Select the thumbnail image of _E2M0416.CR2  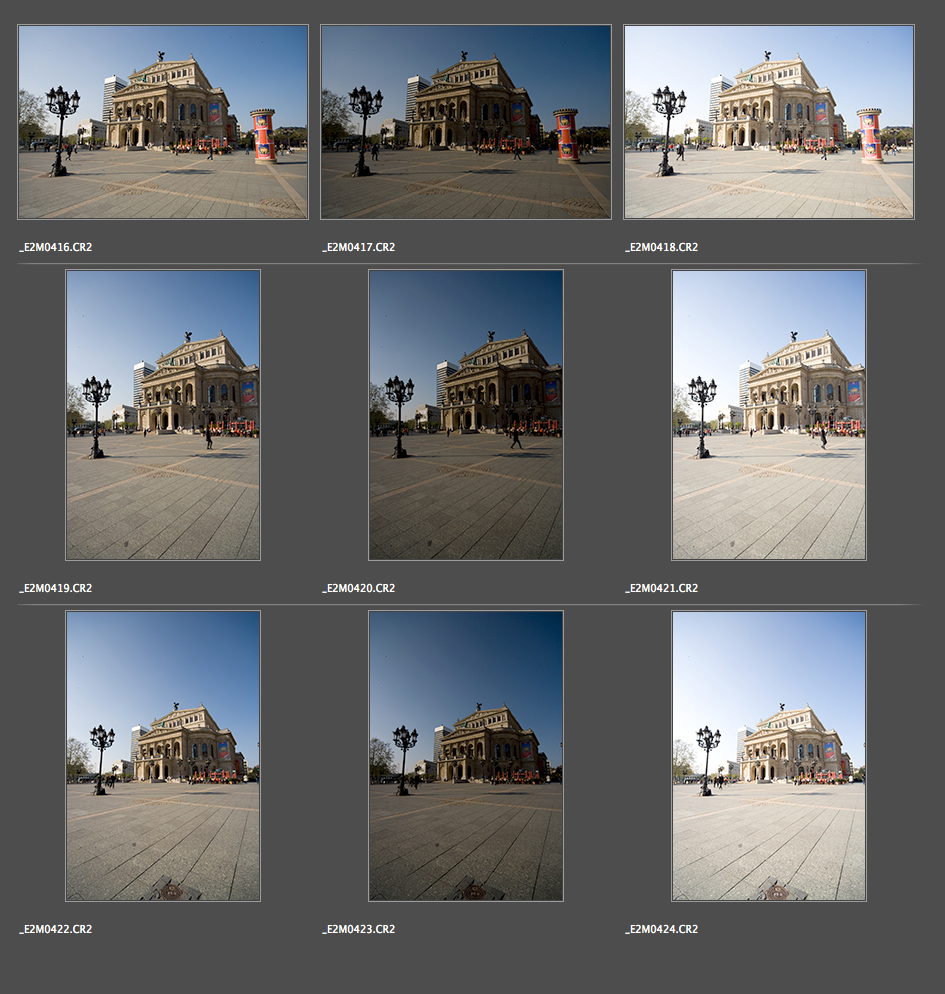point(163,122)
